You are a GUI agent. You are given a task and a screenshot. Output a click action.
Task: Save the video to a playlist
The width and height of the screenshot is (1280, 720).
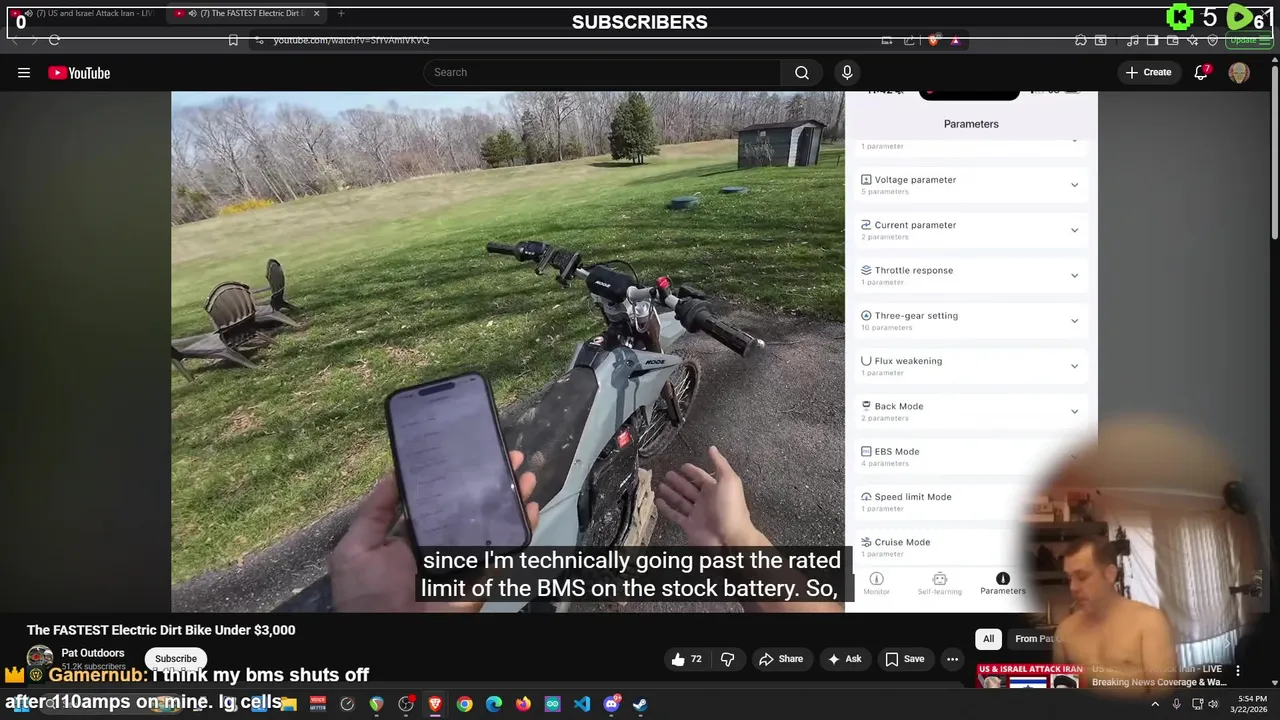pos(905,659)
